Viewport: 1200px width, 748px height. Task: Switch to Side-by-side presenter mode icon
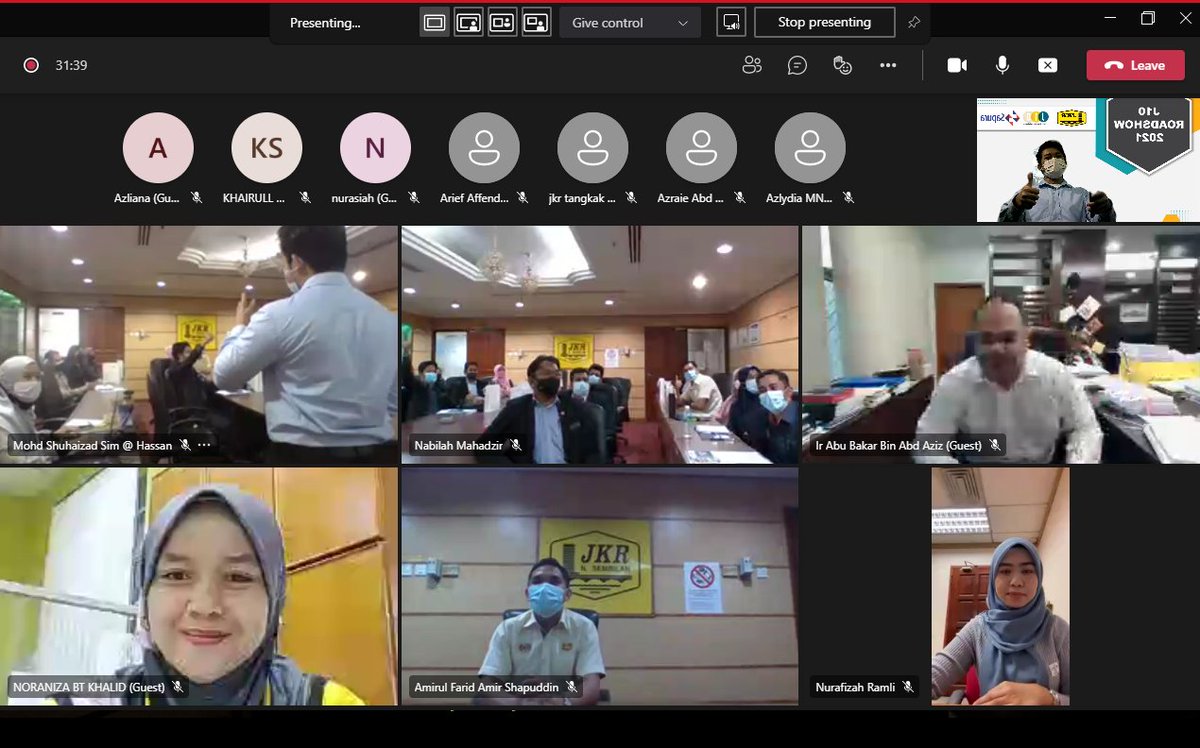[x=502, y=22]
